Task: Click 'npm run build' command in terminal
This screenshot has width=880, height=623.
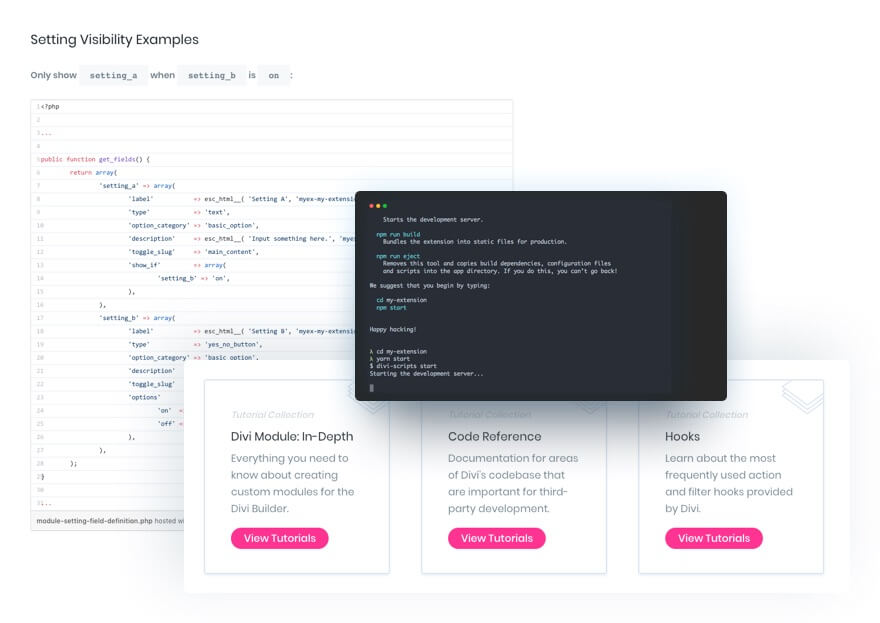Action: [x=391, y=234]
